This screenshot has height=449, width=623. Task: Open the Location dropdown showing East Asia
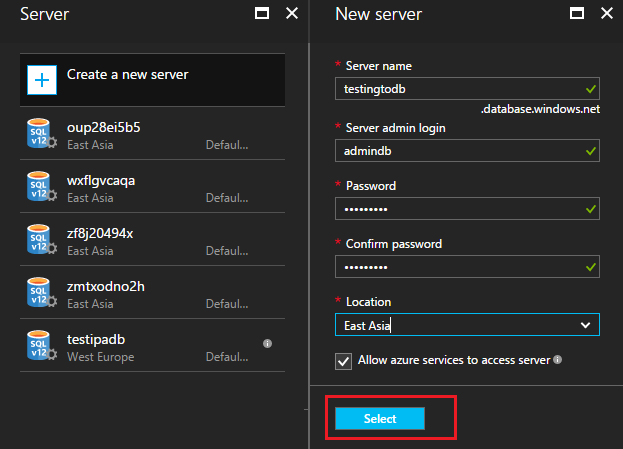466,325
